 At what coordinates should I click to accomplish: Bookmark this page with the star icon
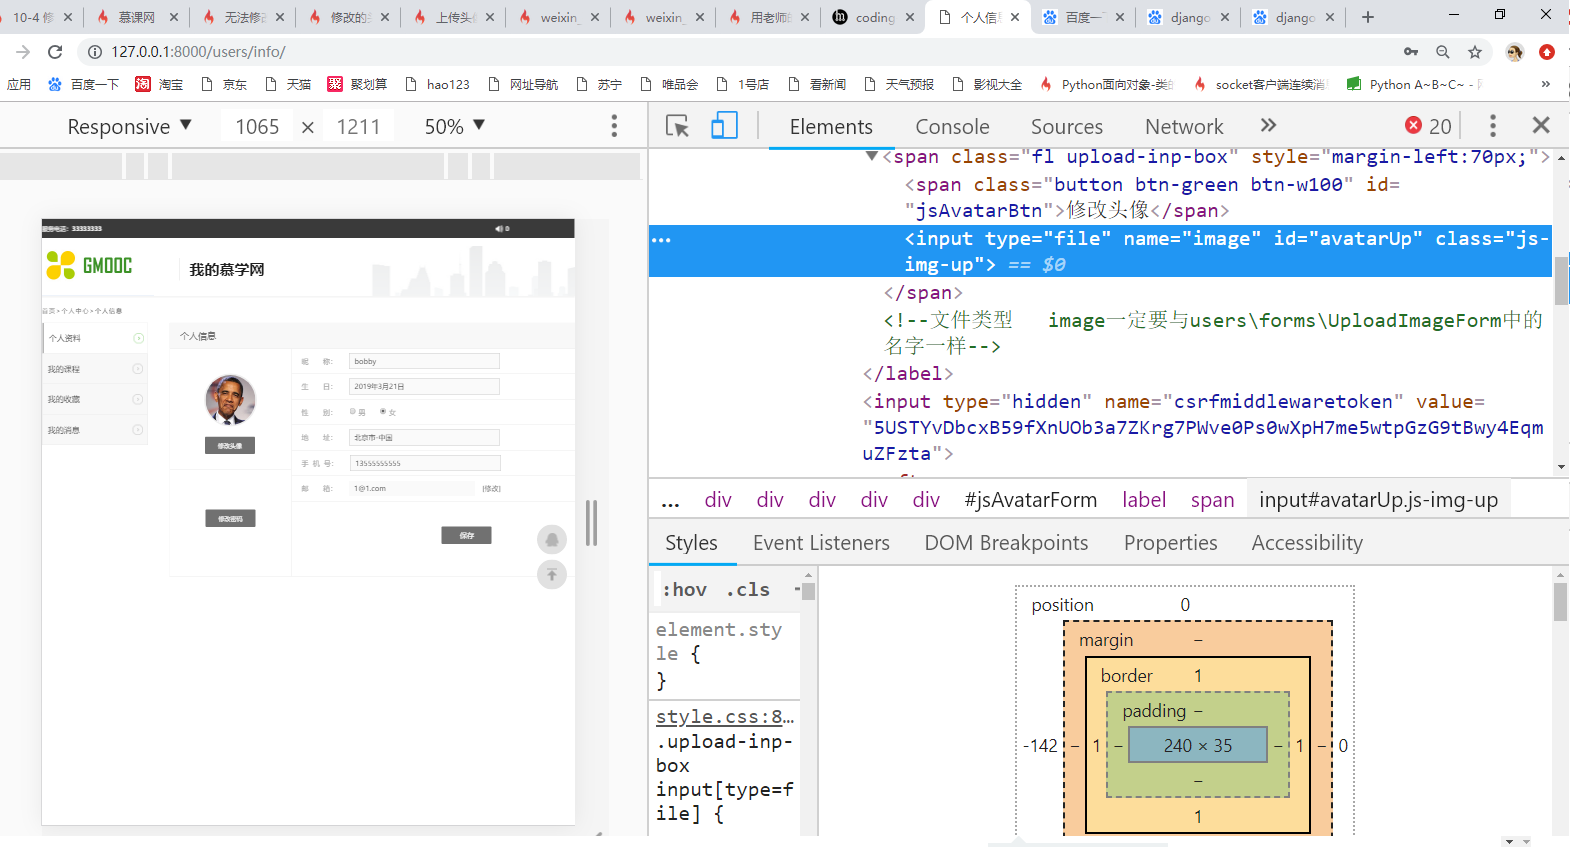pyautogui.click(x=1474, y=52)
